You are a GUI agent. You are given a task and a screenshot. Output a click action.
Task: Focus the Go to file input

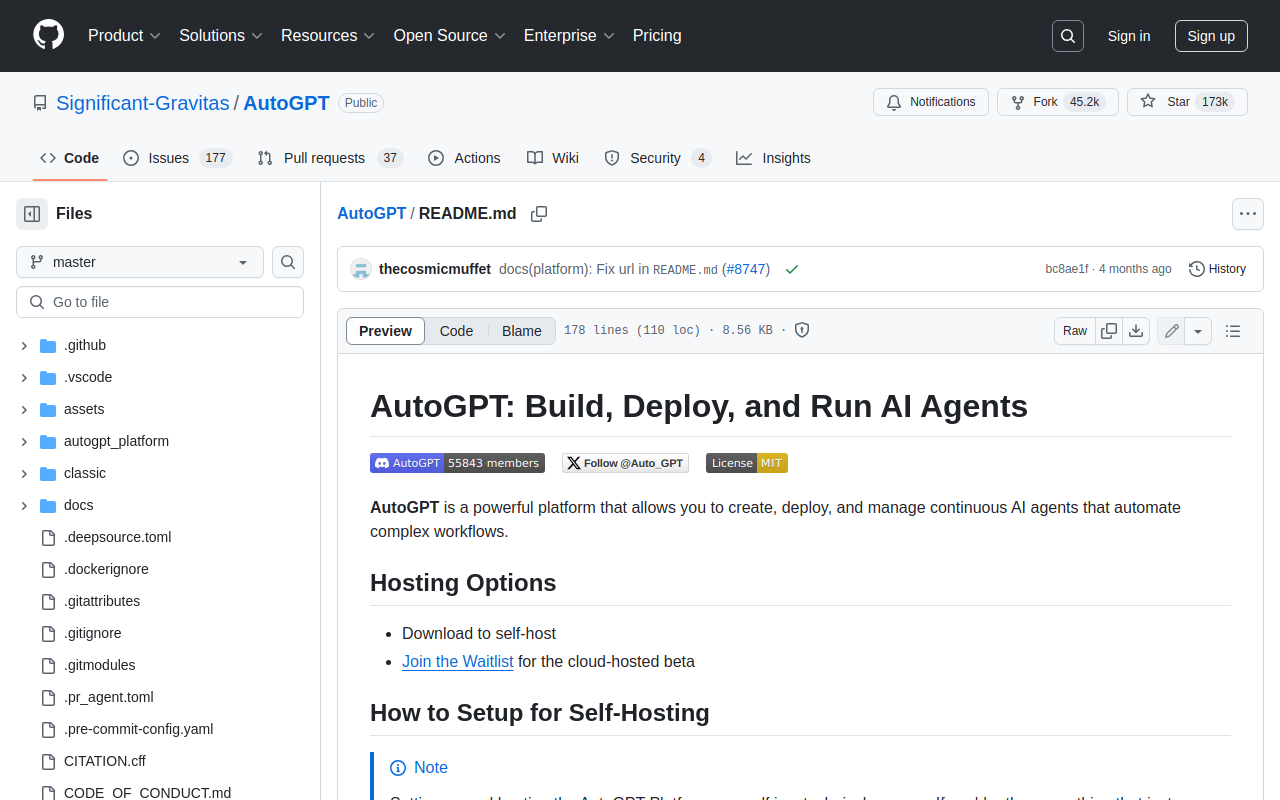(160, 302)
